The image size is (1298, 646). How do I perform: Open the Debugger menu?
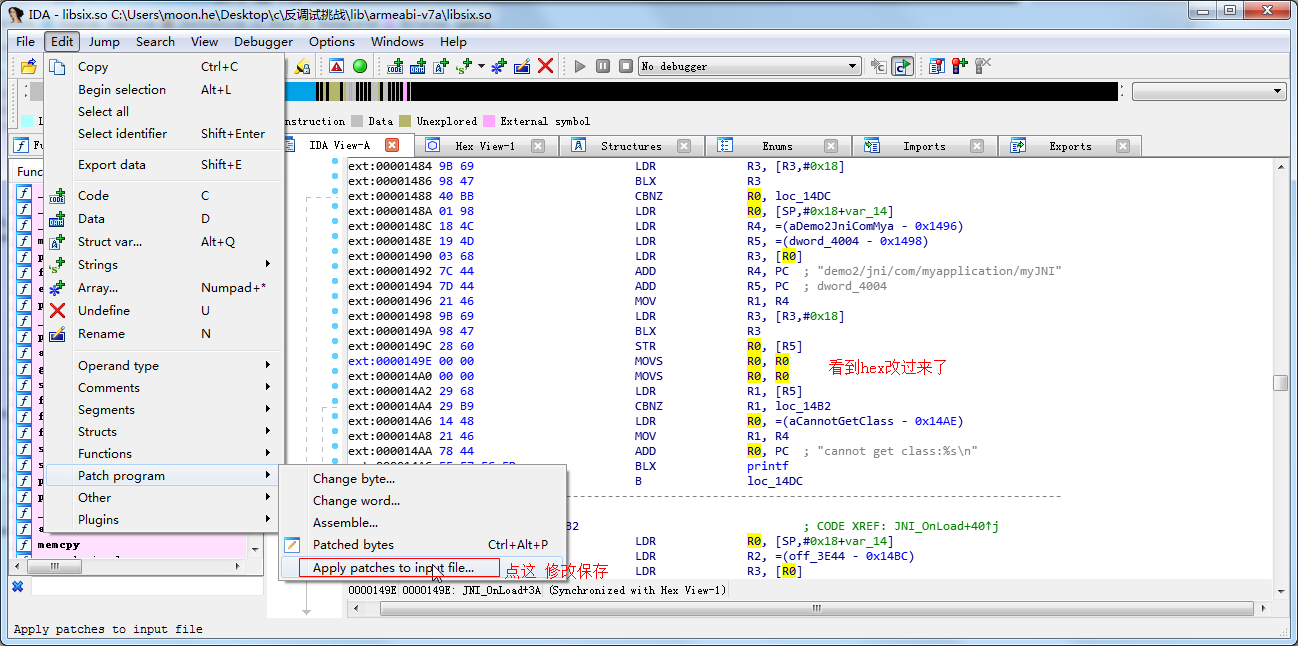(263, 41)
